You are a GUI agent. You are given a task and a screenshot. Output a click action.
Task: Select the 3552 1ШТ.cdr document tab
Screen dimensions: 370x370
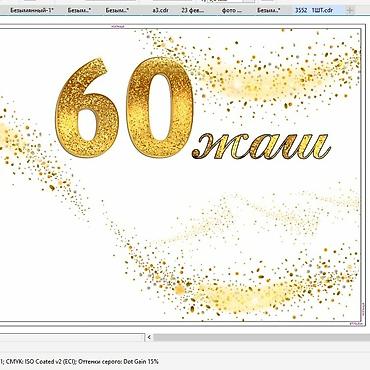(x=314, y=10)
